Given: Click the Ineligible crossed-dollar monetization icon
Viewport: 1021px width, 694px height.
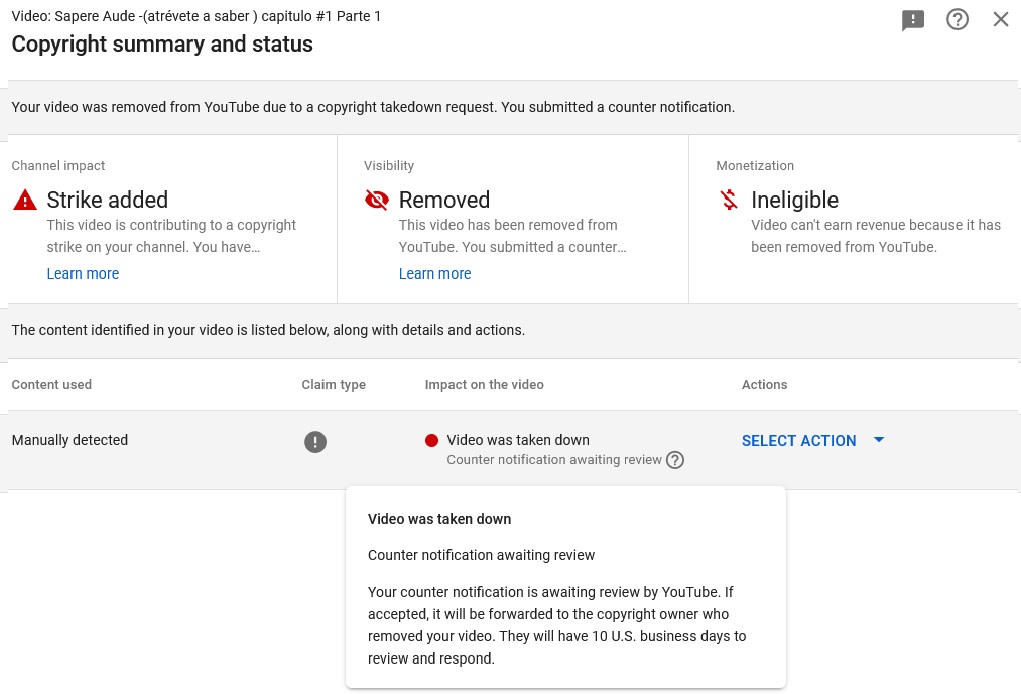Looking at the screenshot, I should pos(729,200).
